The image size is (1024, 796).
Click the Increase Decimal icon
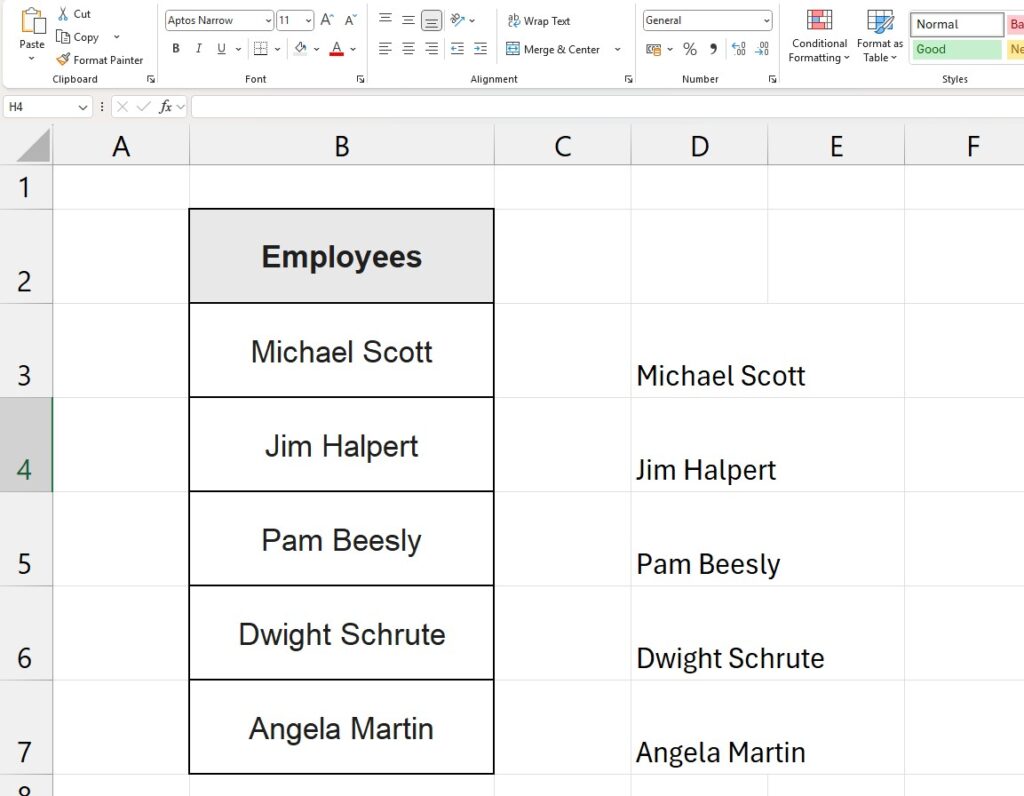tap(737, 48)
